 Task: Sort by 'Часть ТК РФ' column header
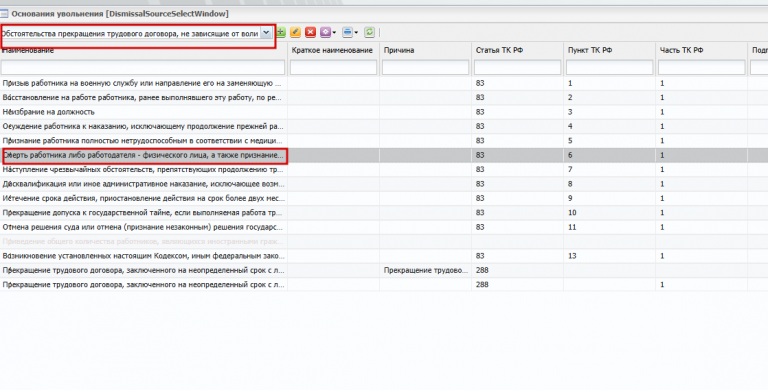coord(681,50)
